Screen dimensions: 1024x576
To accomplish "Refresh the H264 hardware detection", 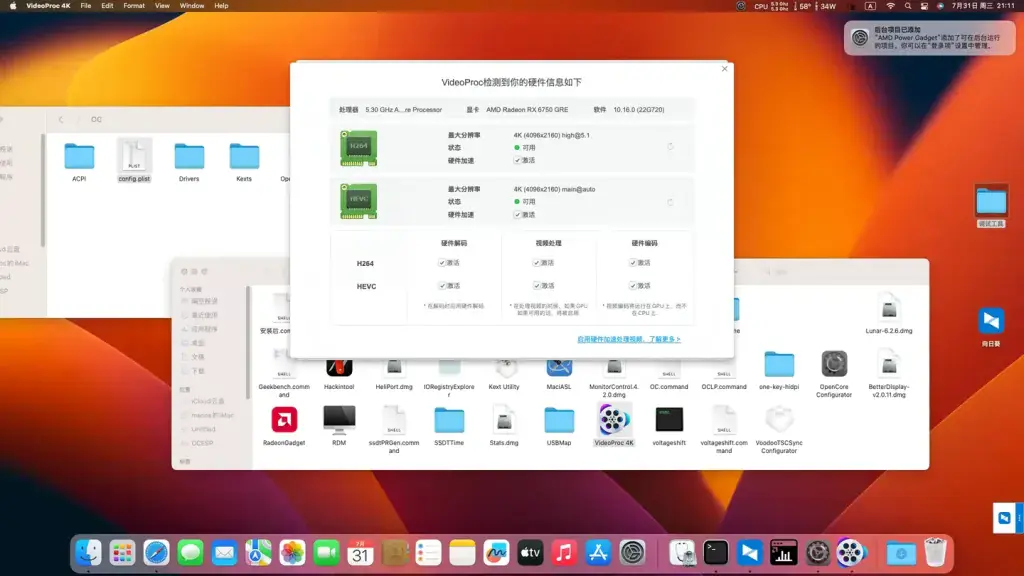I will click(x=670, y=147).
